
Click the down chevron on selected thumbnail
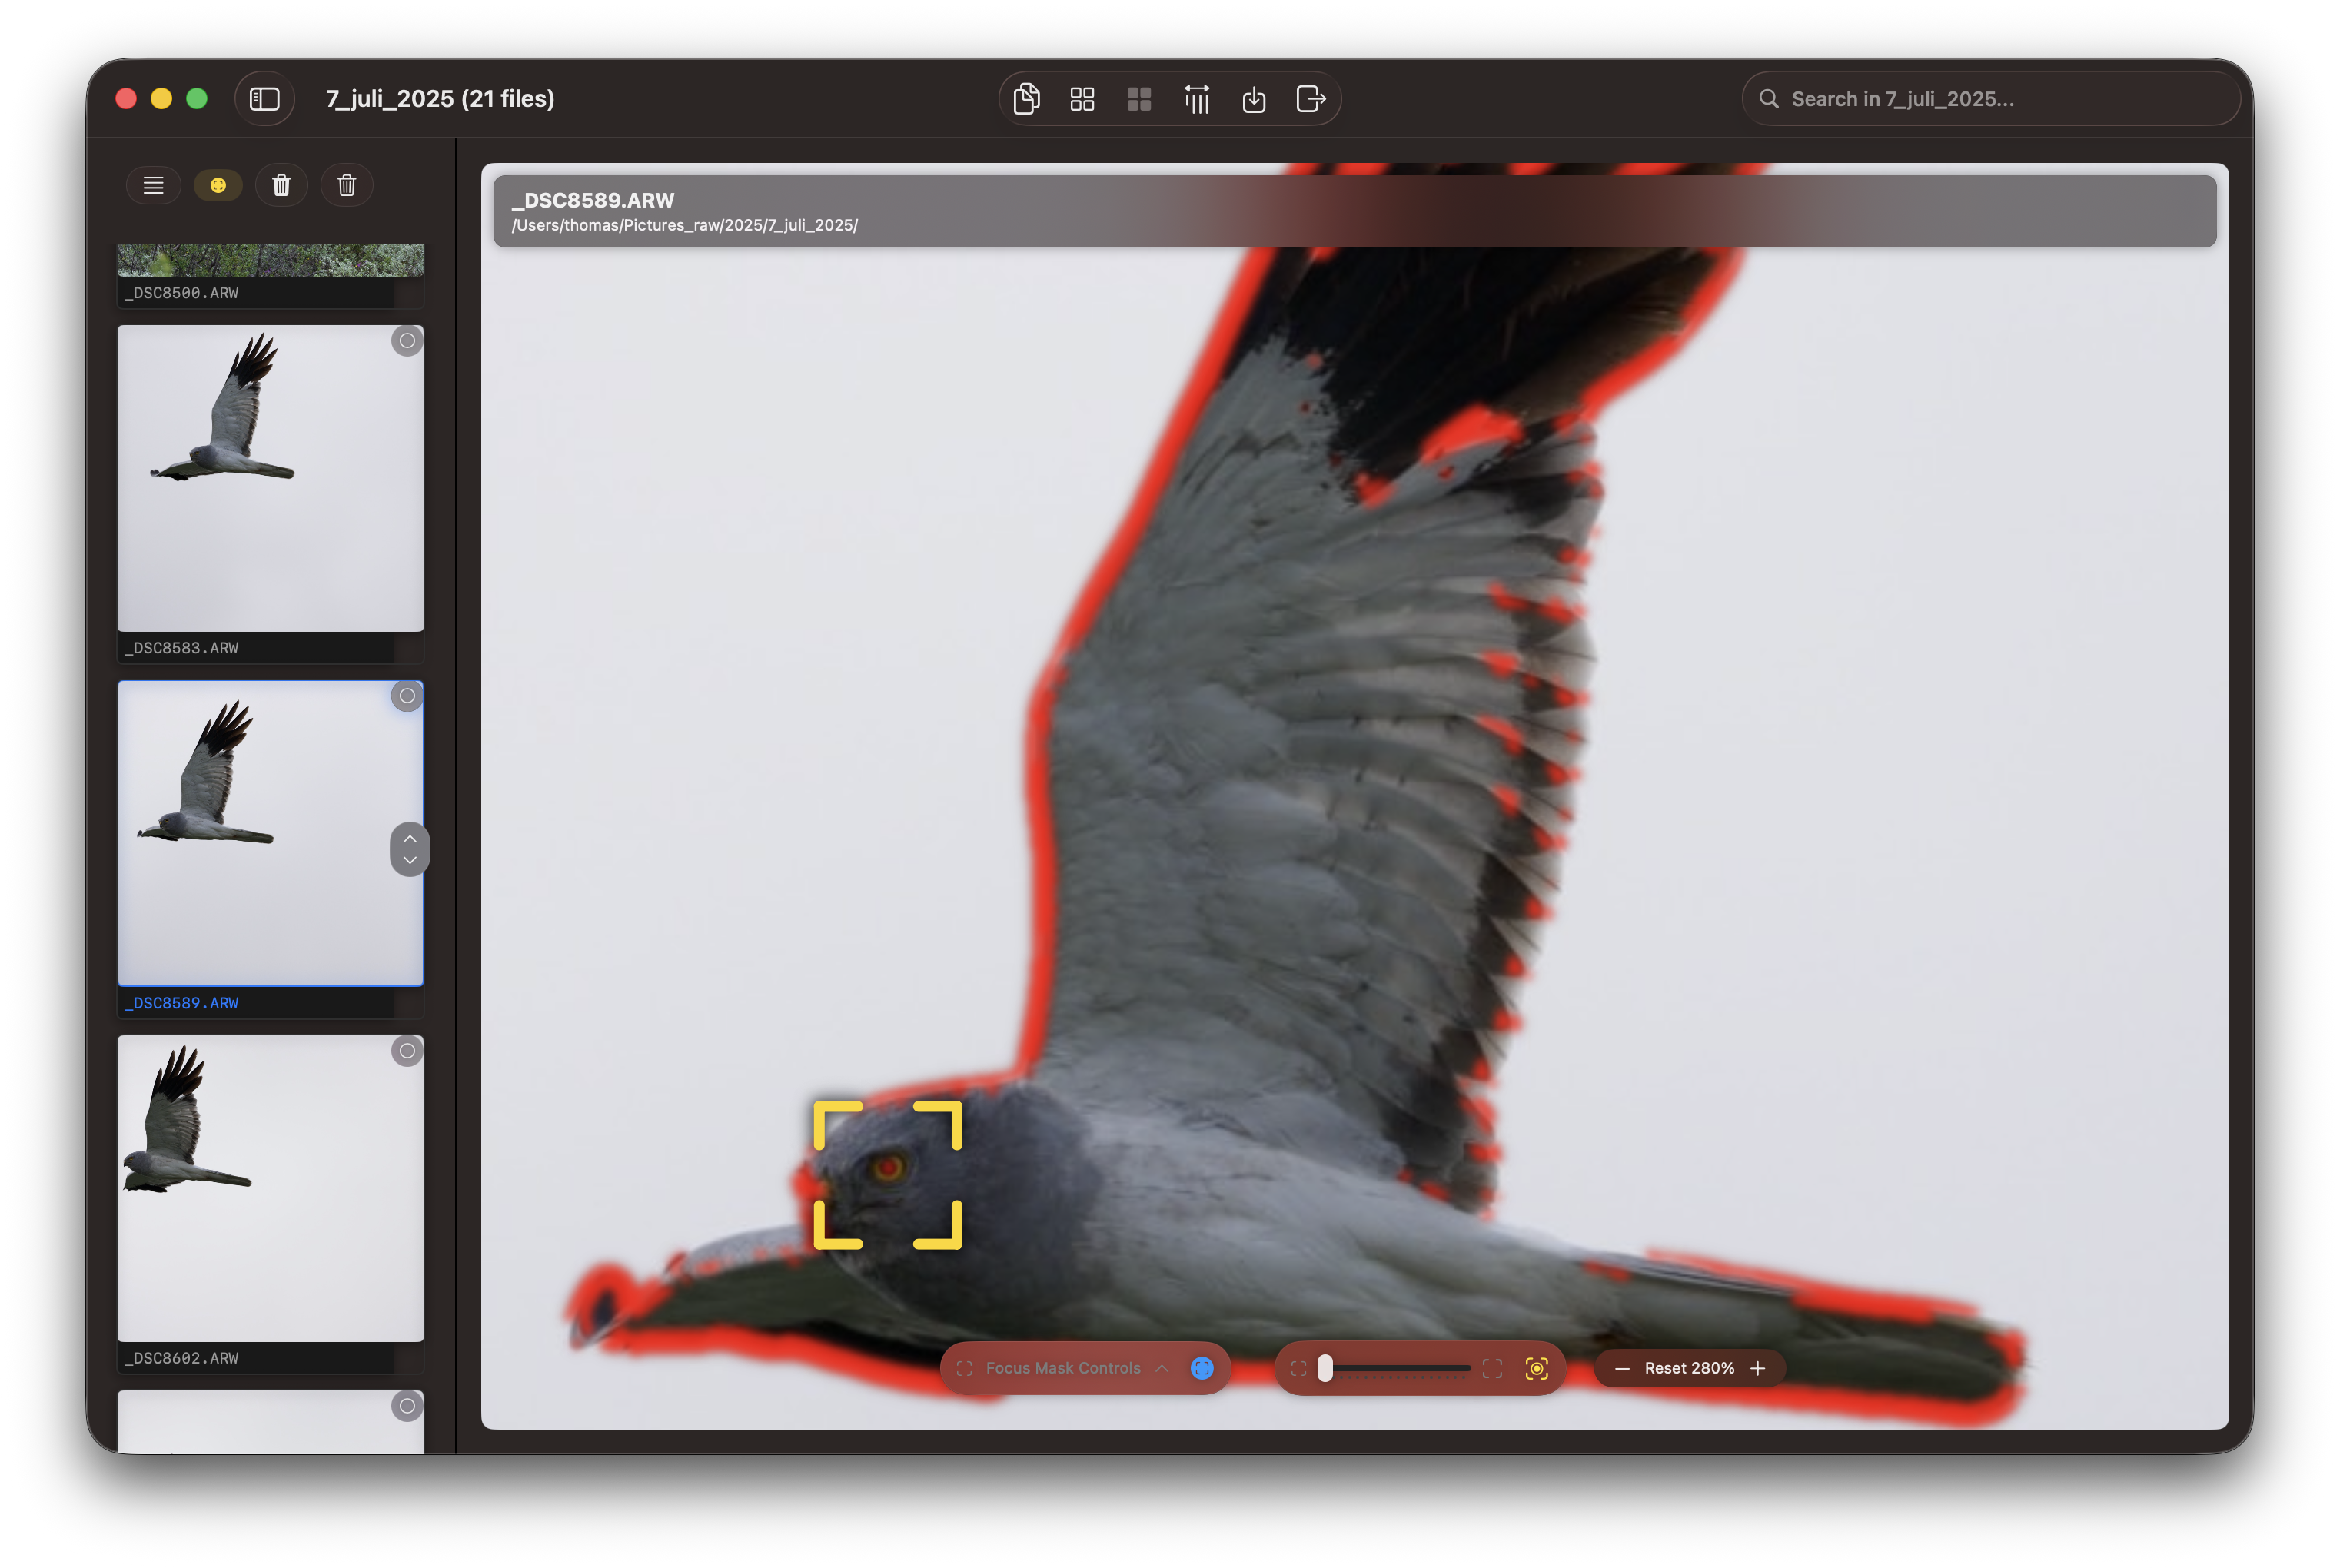point(409,860)
